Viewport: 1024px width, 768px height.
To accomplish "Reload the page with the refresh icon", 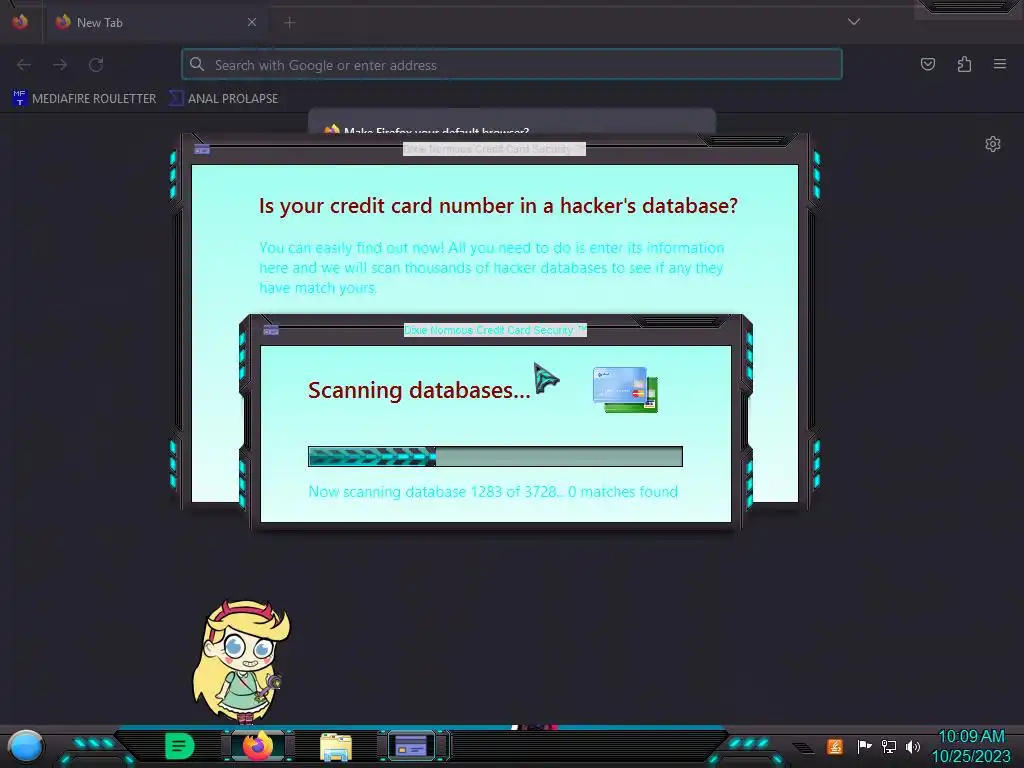I will [x=96, y=65].
